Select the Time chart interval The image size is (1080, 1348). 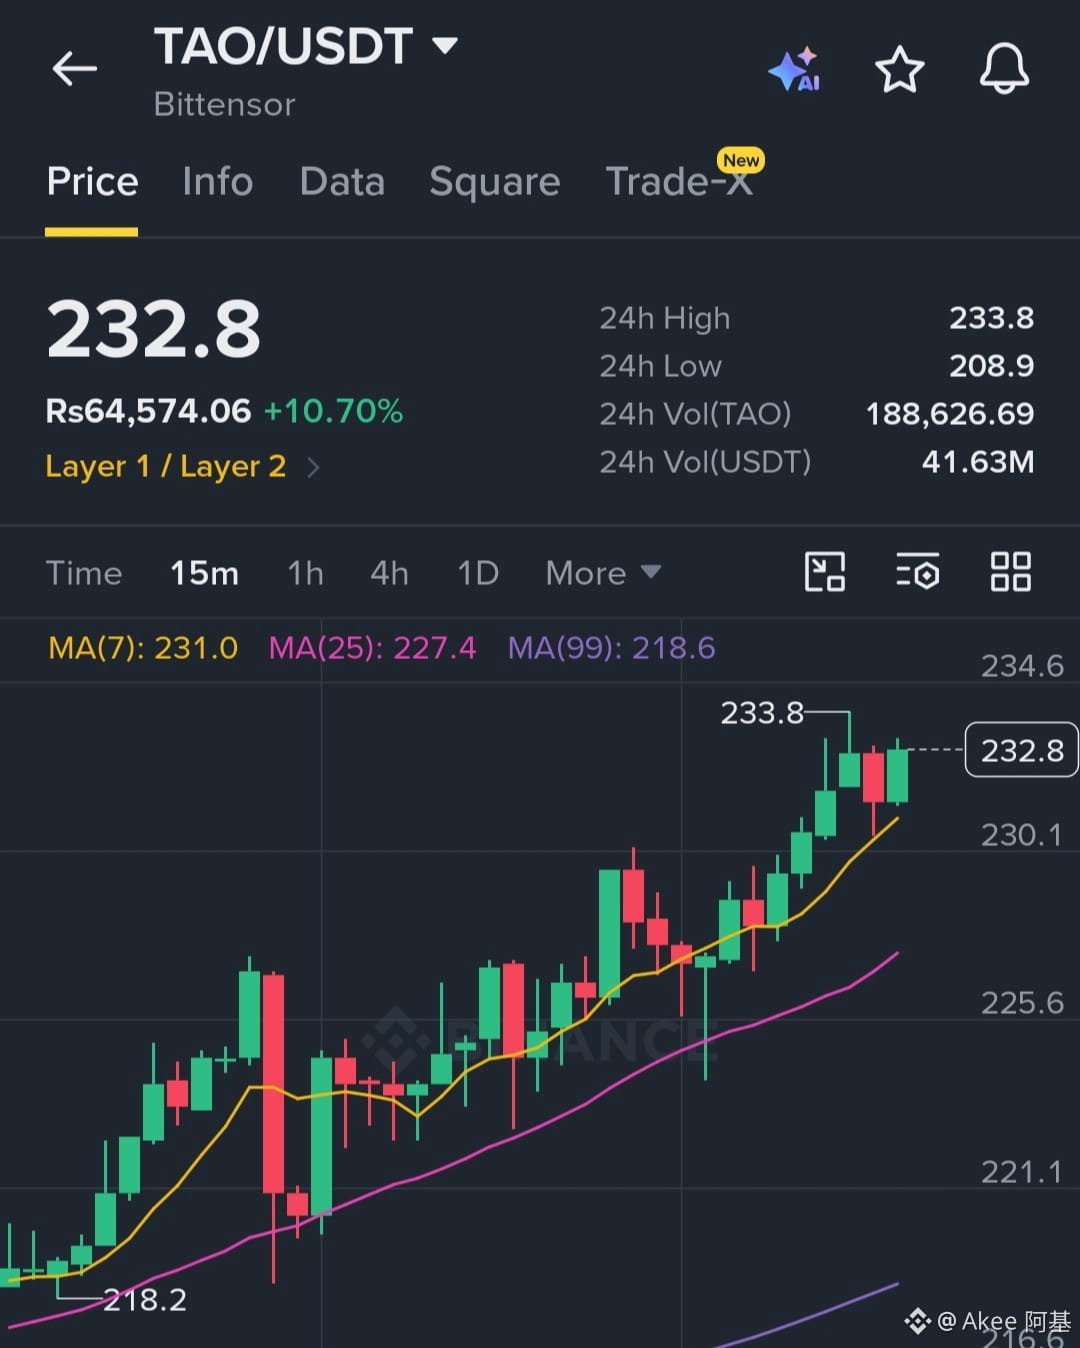pyautogui.click(x=84, y=573)
